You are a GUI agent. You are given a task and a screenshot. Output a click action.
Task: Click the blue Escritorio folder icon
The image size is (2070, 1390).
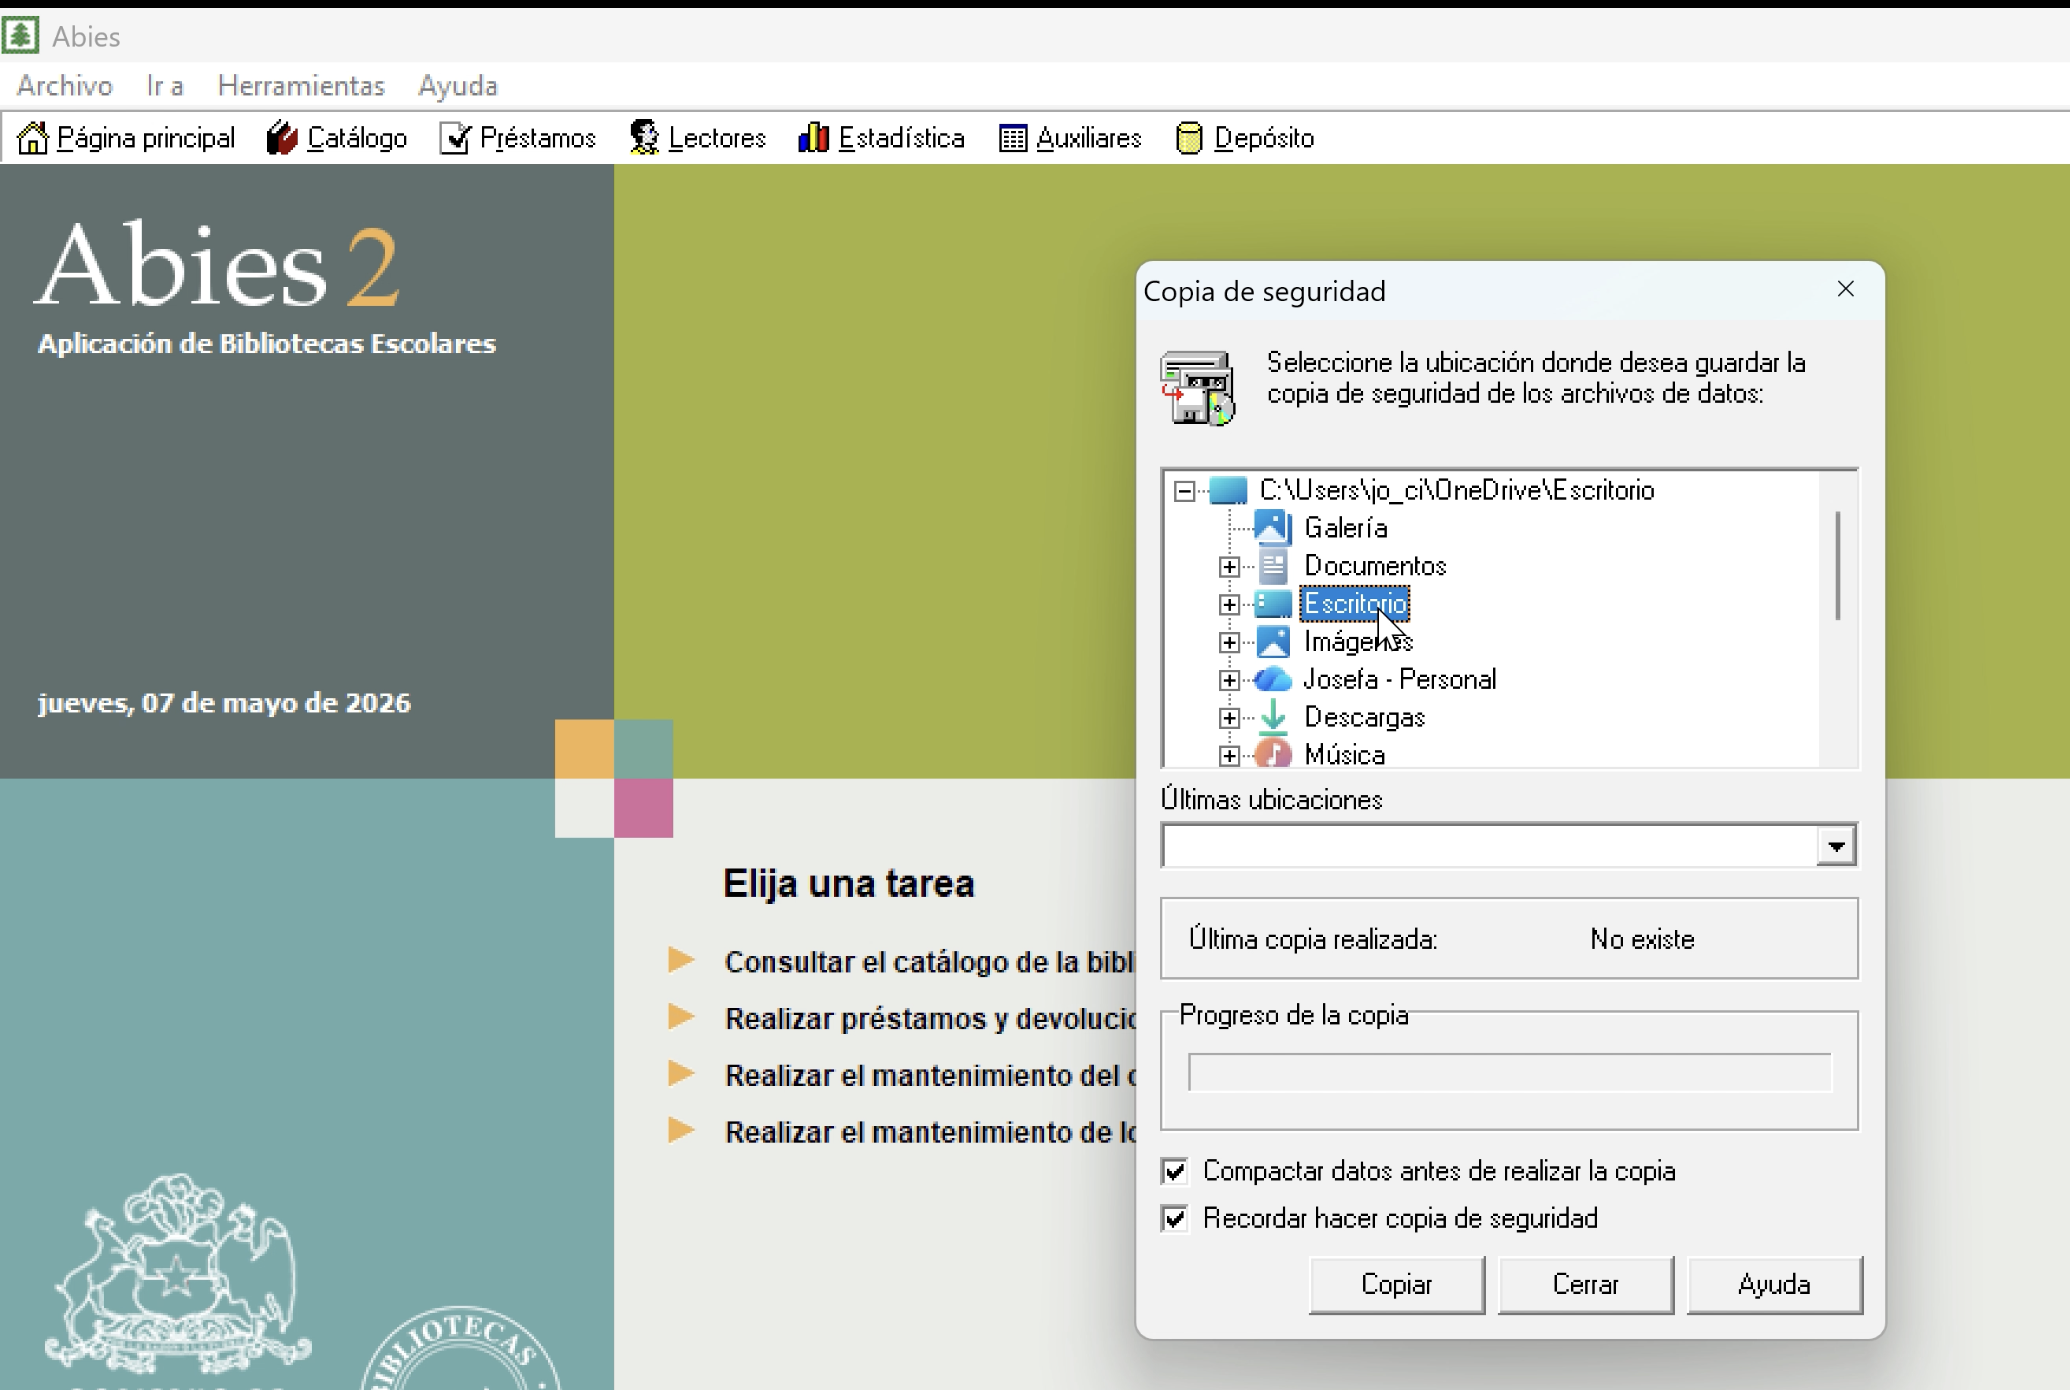tap(1273, 603)
